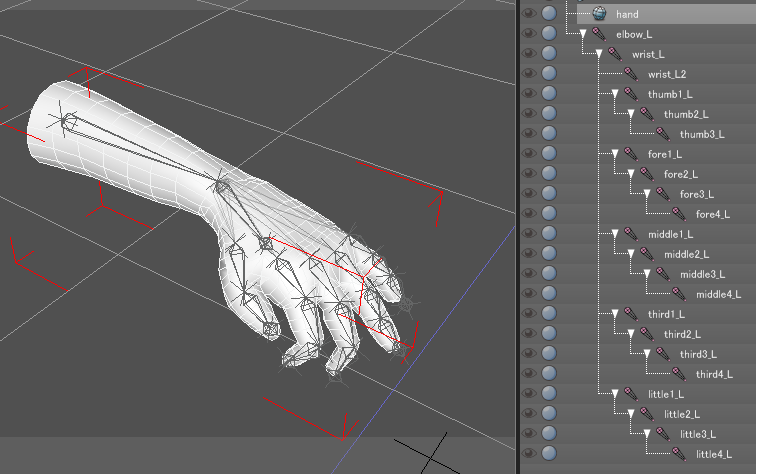Select the hand object row

pyautogui.click(x=666, y=14)
